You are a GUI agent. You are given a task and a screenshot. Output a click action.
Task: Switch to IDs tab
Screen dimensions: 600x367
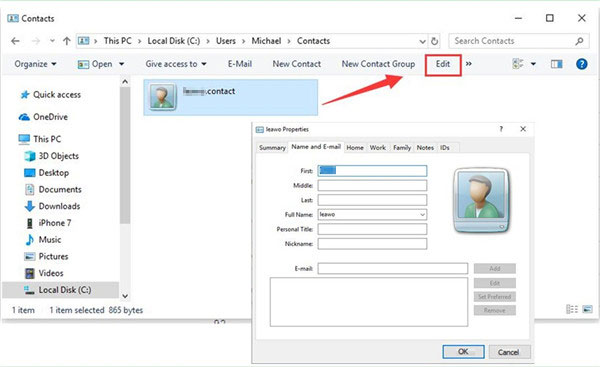[x=445, y=148]
